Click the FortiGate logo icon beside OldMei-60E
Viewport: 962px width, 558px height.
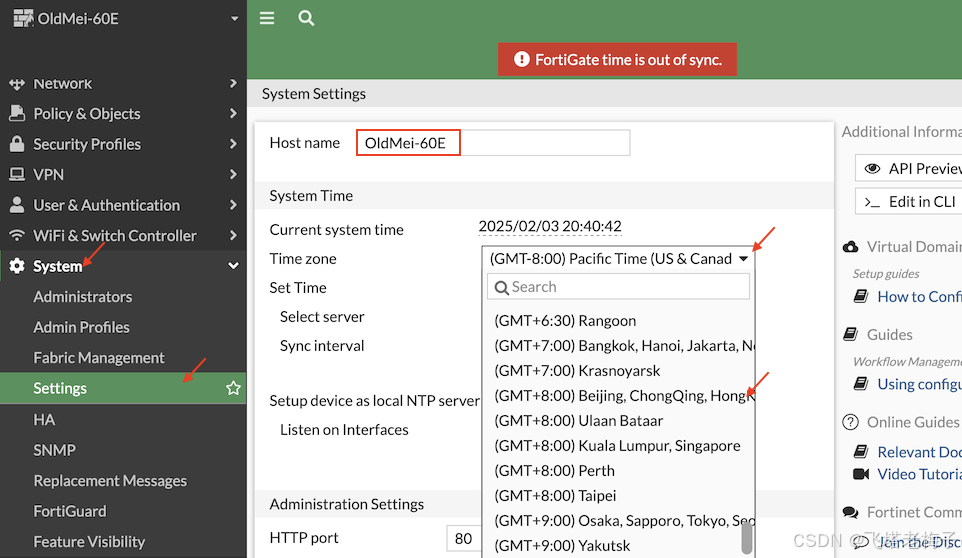click(23, 18)
